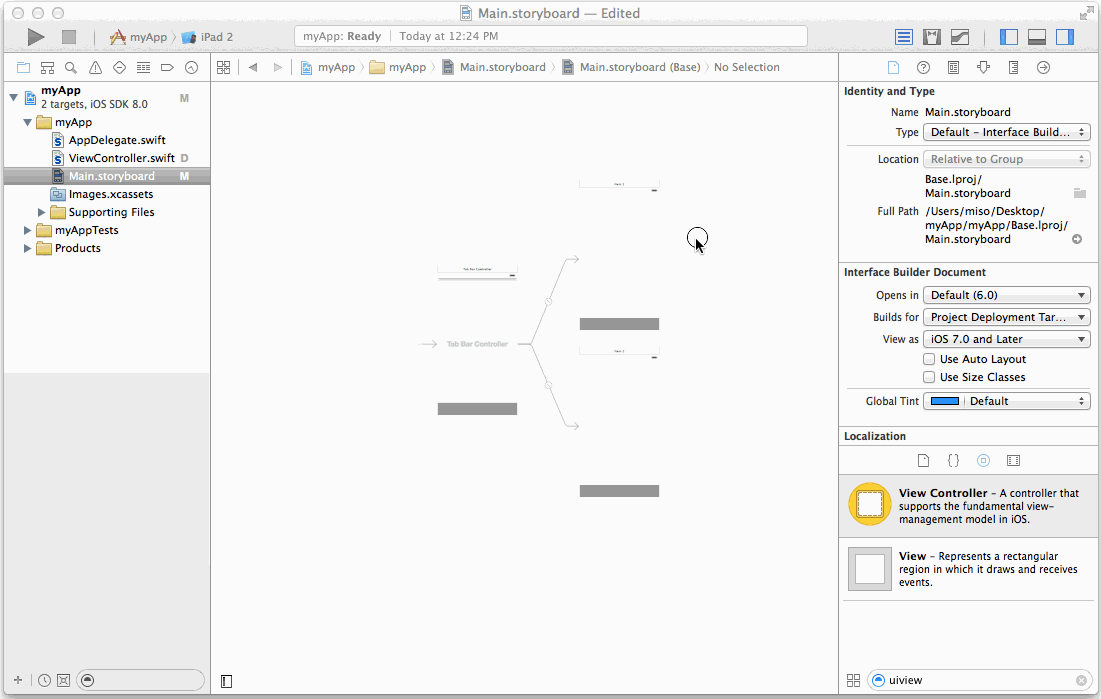Open the Version editor
Image resolution: width=1101 pixels, height=699 pixels.
[x=959, y=36]
